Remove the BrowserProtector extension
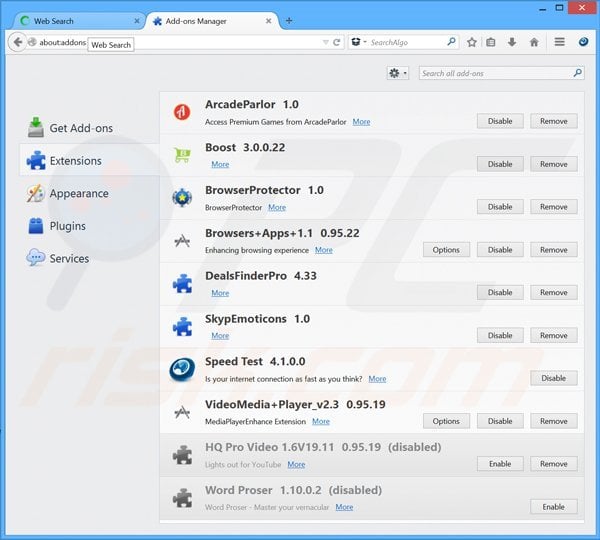The width and height of the screenshot is (600, 540). point(554,207)
